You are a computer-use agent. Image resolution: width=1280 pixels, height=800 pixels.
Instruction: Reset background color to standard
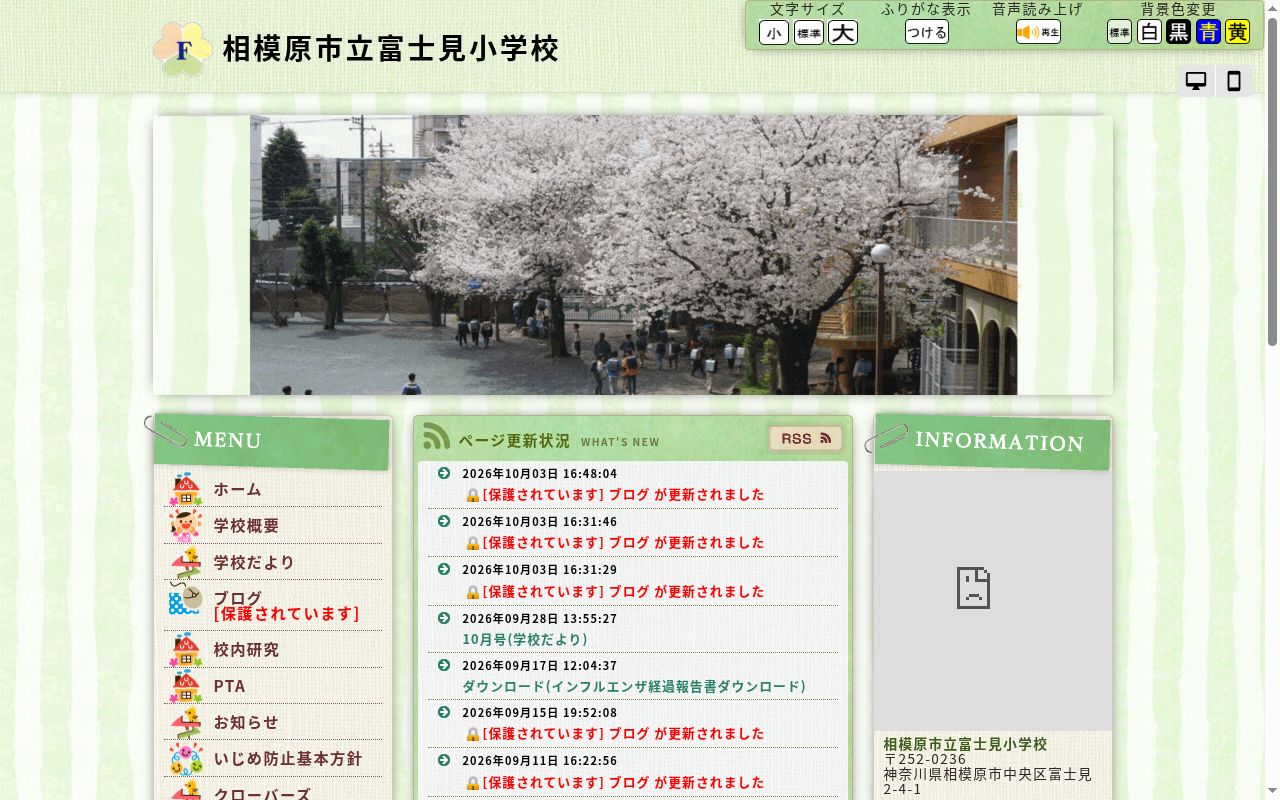tap(1119, 32)
